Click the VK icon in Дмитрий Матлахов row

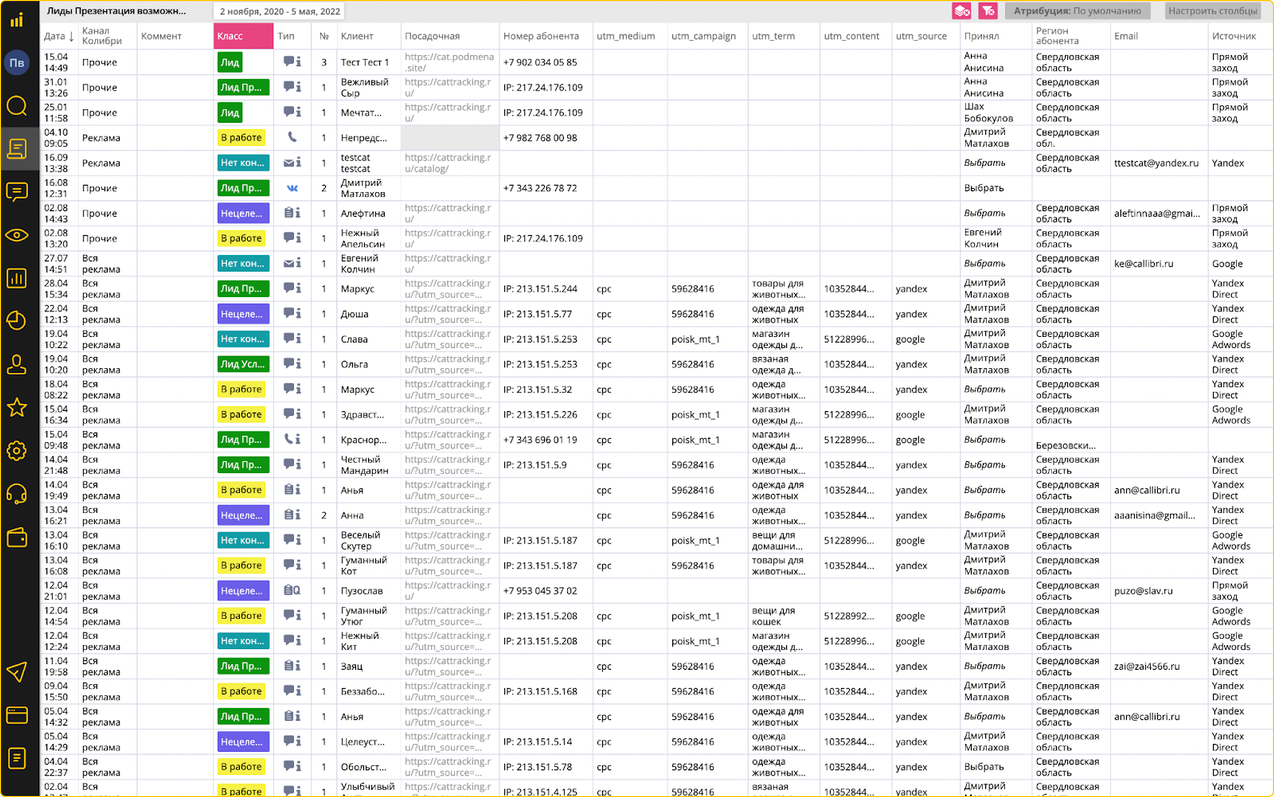click(292, 188)
